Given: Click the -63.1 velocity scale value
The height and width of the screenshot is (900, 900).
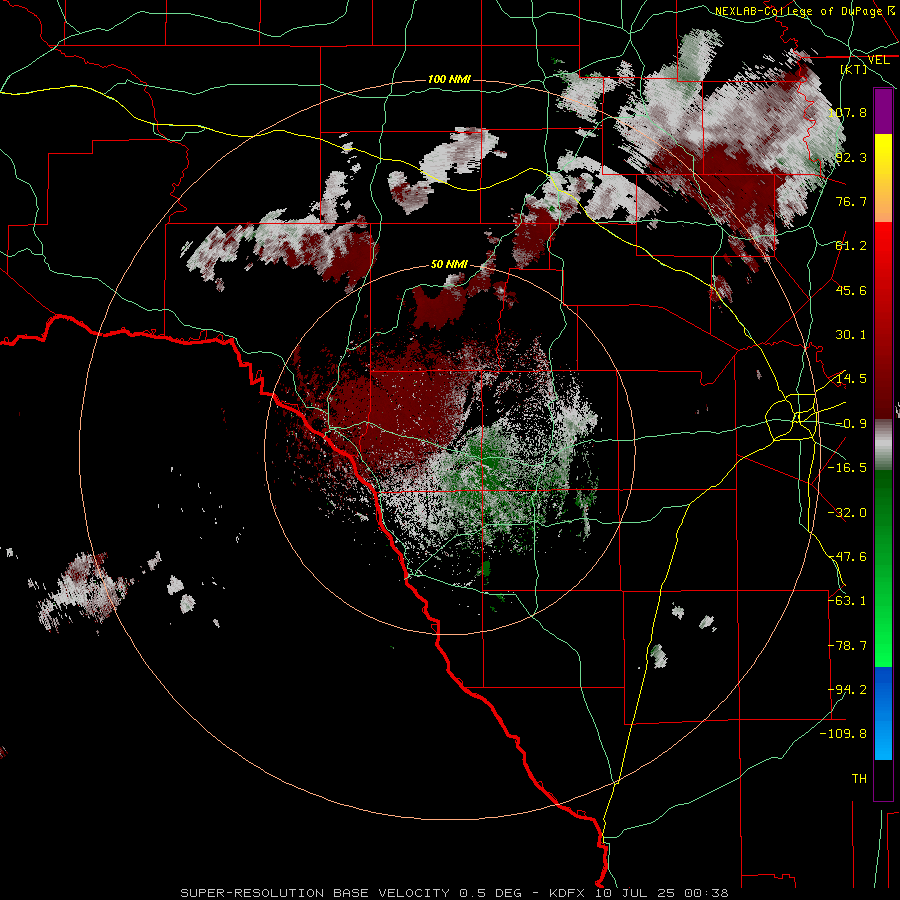Looking at the screenshot, I should [x=848, y=600].
